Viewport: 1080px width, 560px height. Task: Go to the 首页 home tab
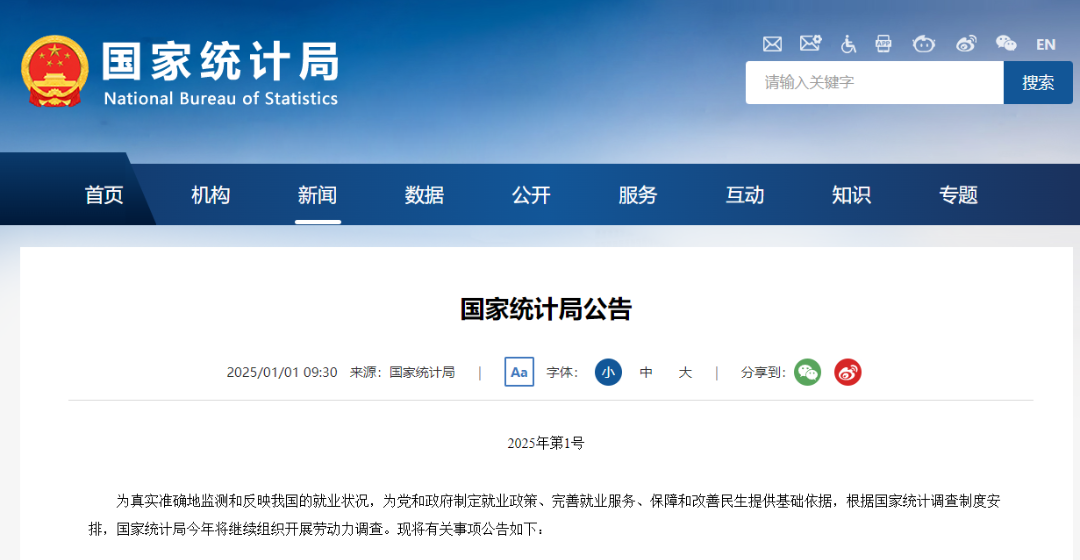(x=104, y=195)
